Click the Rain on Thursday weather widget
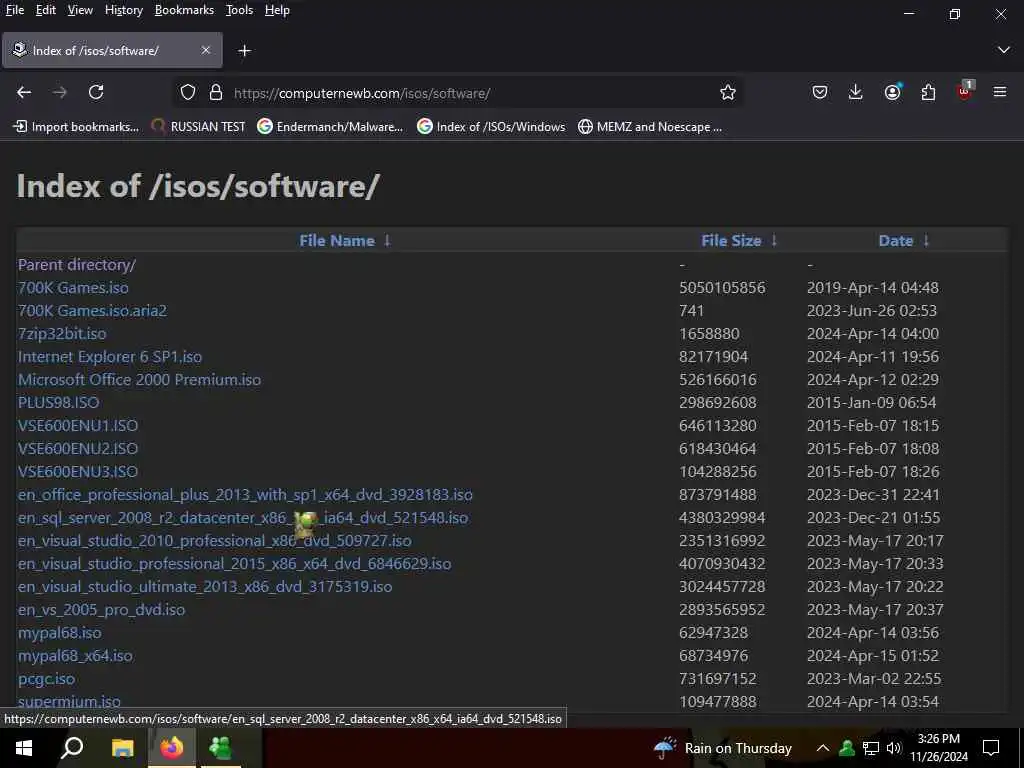Image resolution: width=1024 pixels, height=768 pixels. pos(722,748)
